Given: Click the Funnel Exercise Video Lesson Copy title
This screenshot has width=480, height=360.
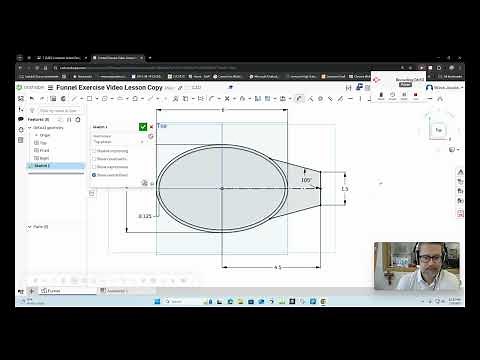Looking at the screenshot, I should 109,88.
